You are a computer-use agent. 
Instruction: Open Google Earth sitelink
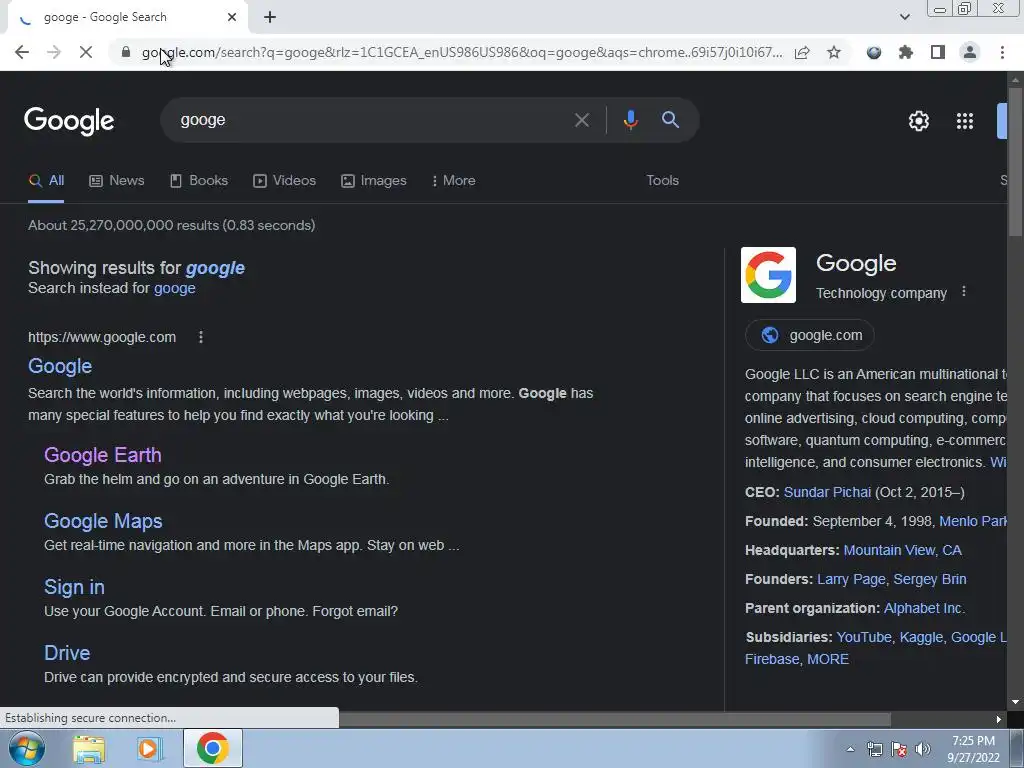coord(103,455)
